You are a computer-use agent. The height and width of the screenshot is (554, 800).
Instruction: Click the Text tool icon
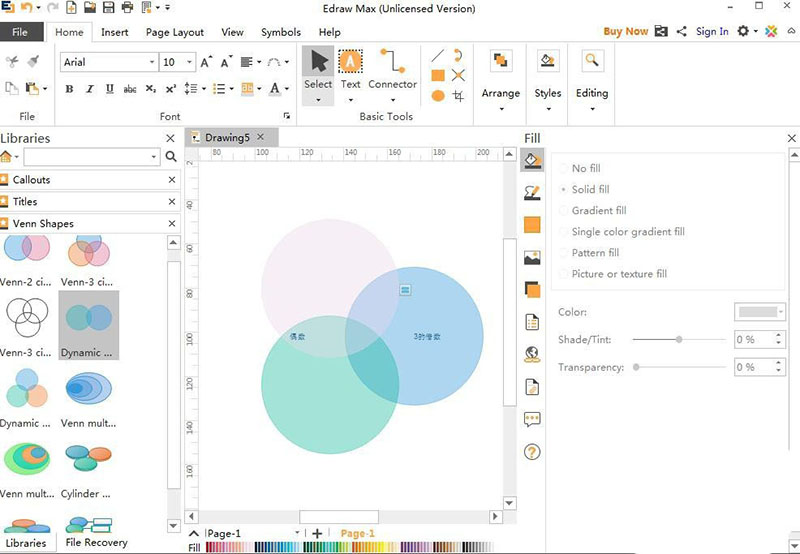click(350, 68)
